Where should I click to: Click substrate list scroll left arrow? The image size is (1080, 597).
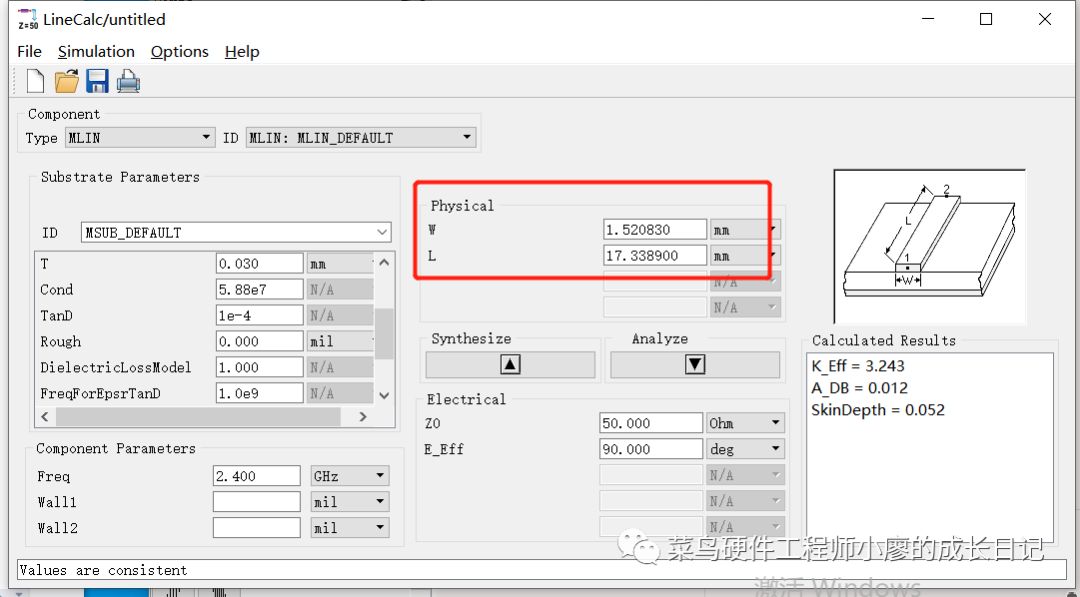pos(45,417)
